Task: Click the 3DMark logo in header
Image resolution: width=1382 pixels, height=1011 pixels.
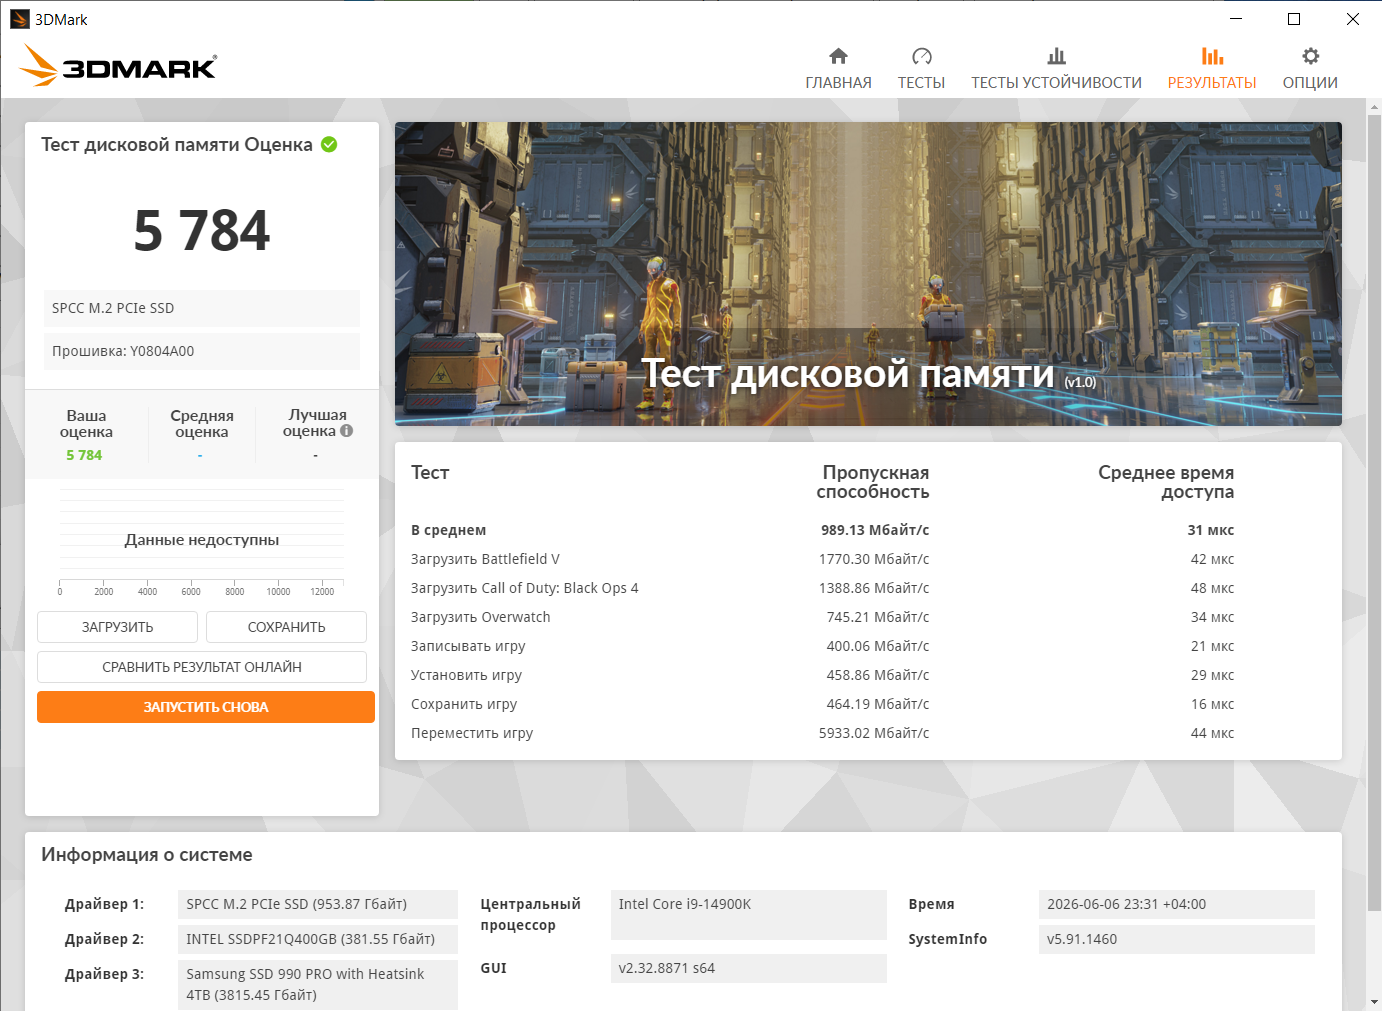Action: 117,66
